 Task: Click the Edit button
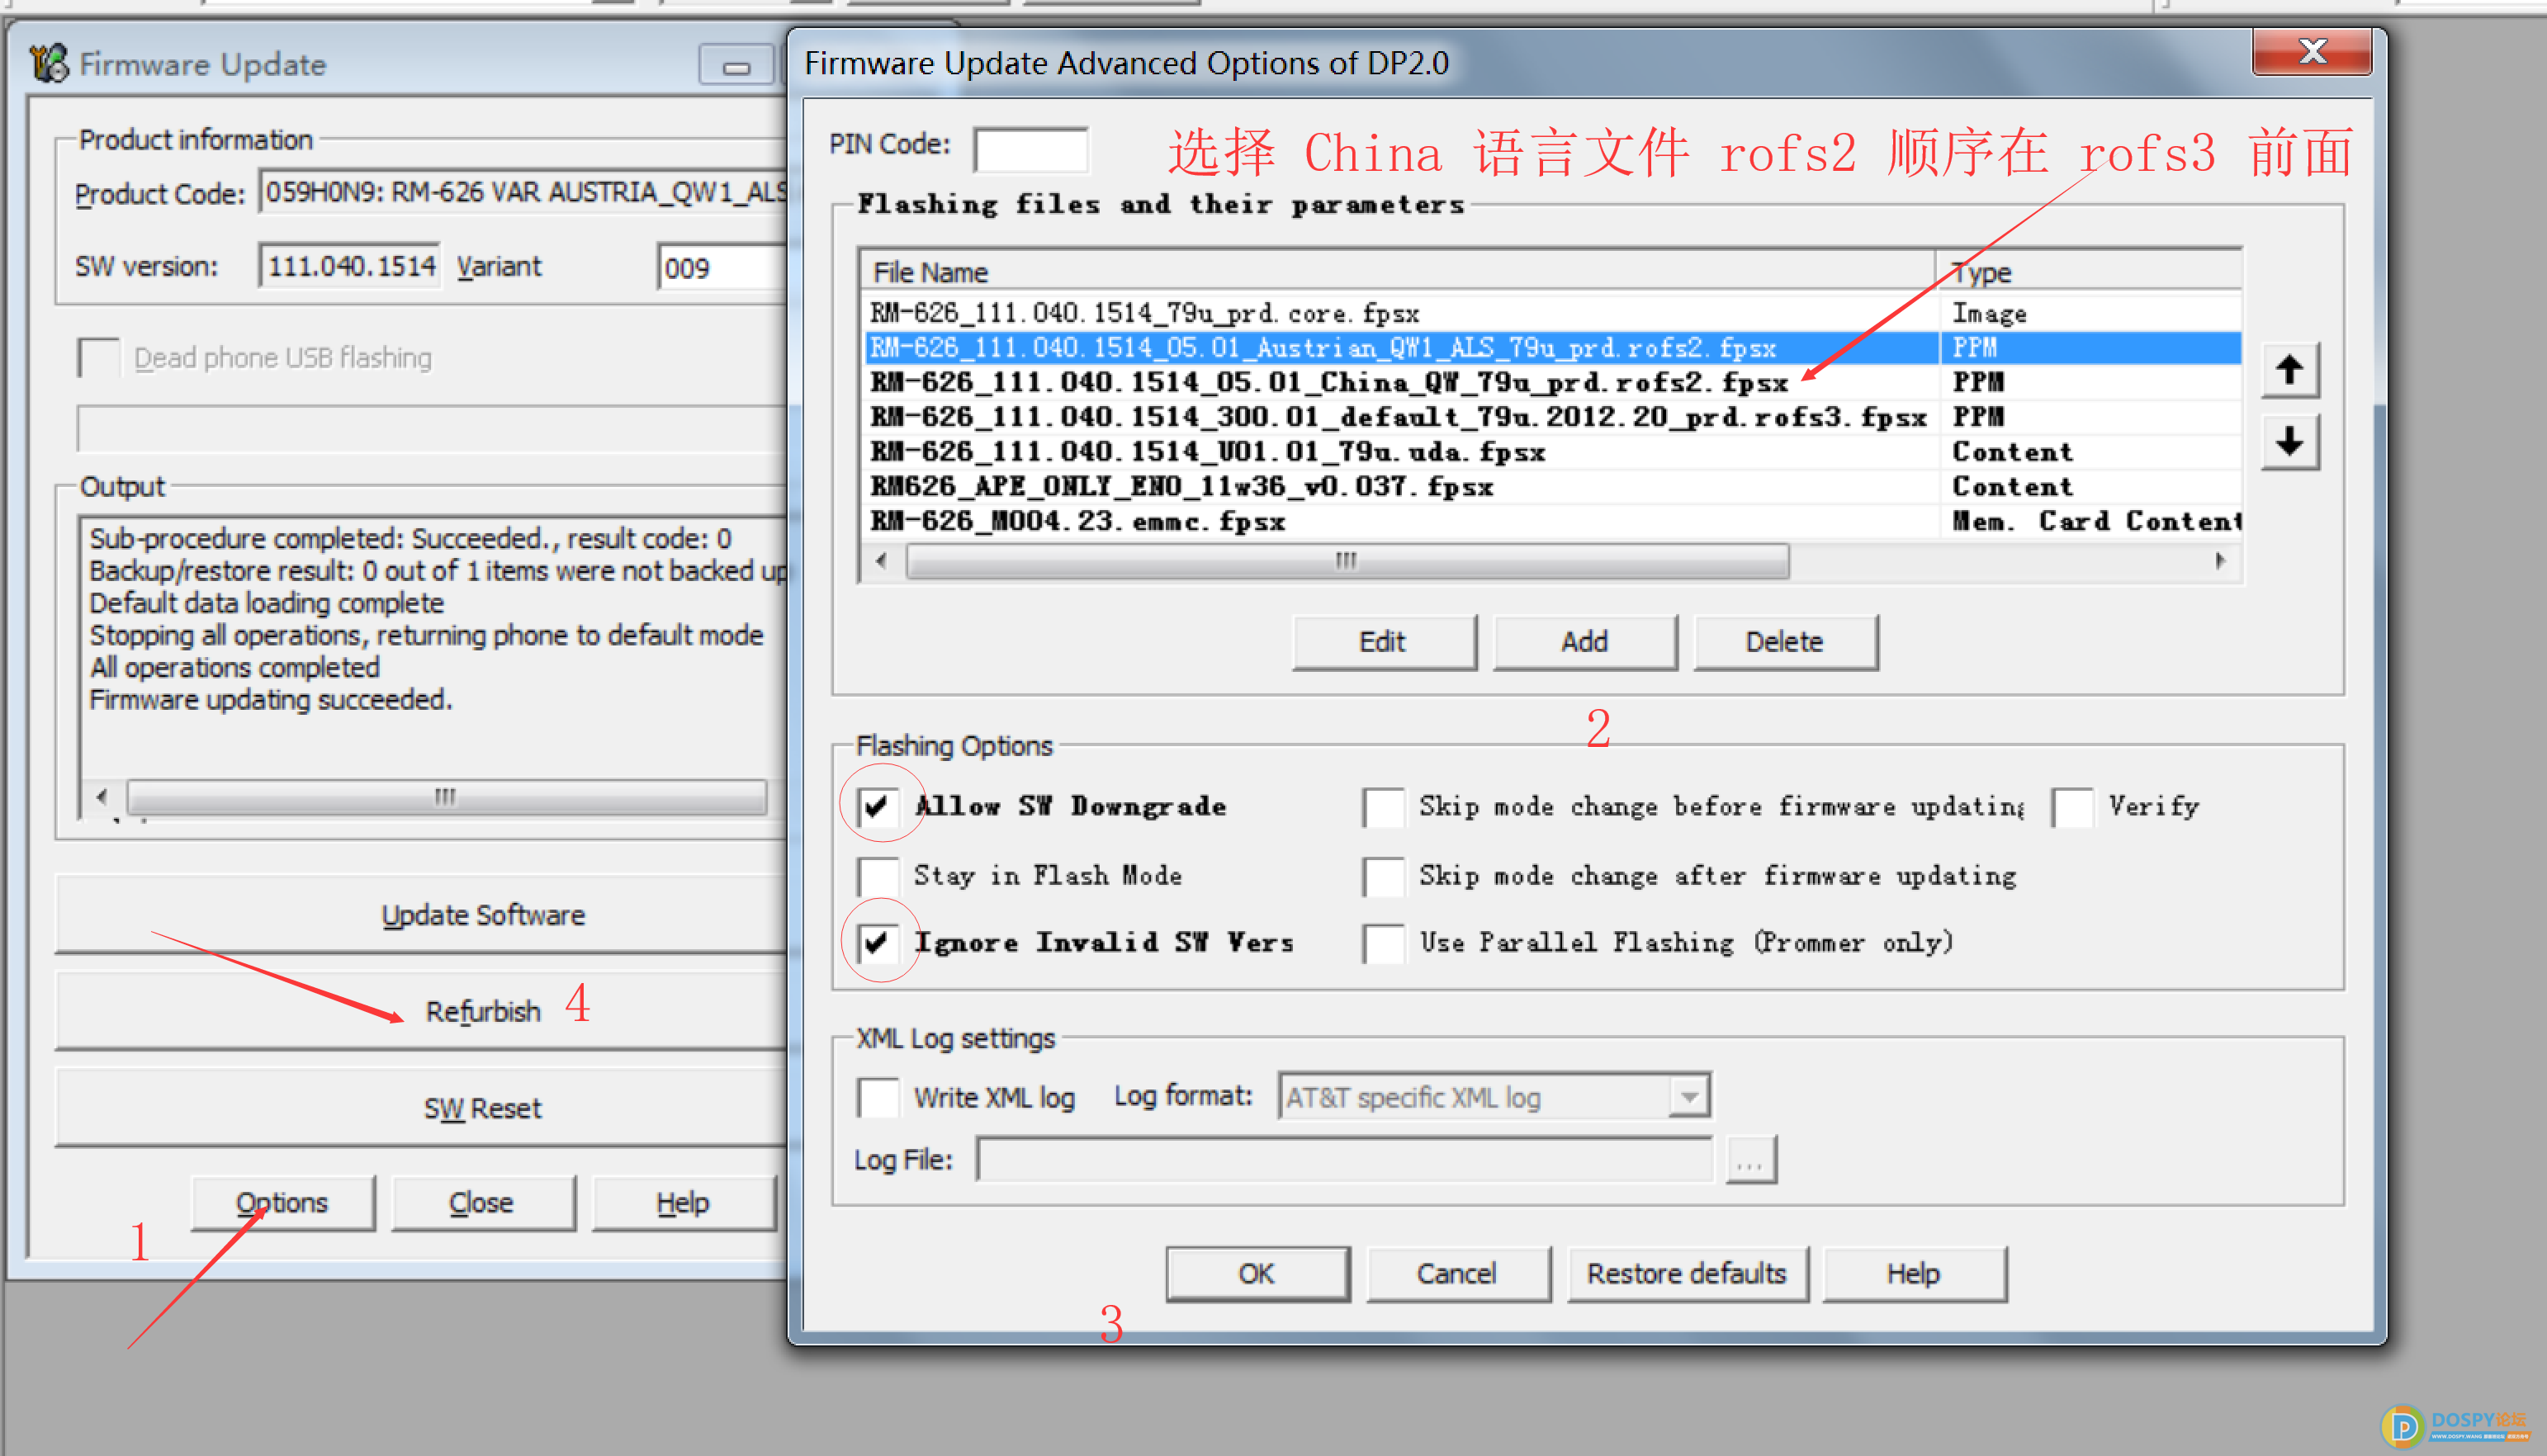click(x=1383, y=642)
